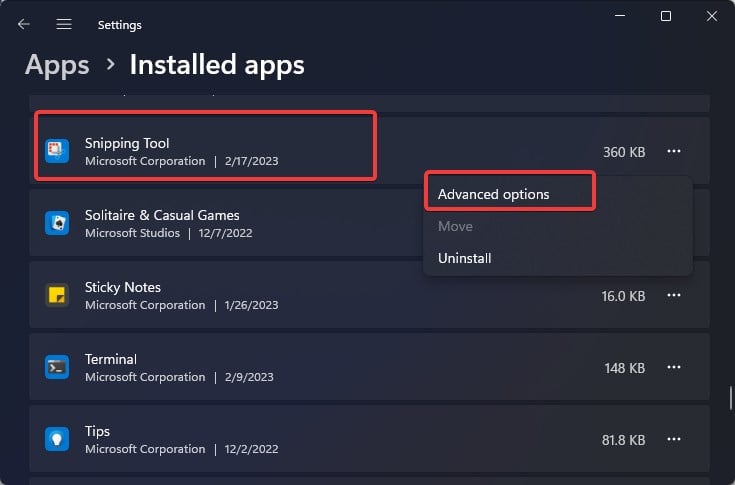This screenshot has width=735, height=485.
Task: Maximize the Settings window
Action: [x=666, y=16]
